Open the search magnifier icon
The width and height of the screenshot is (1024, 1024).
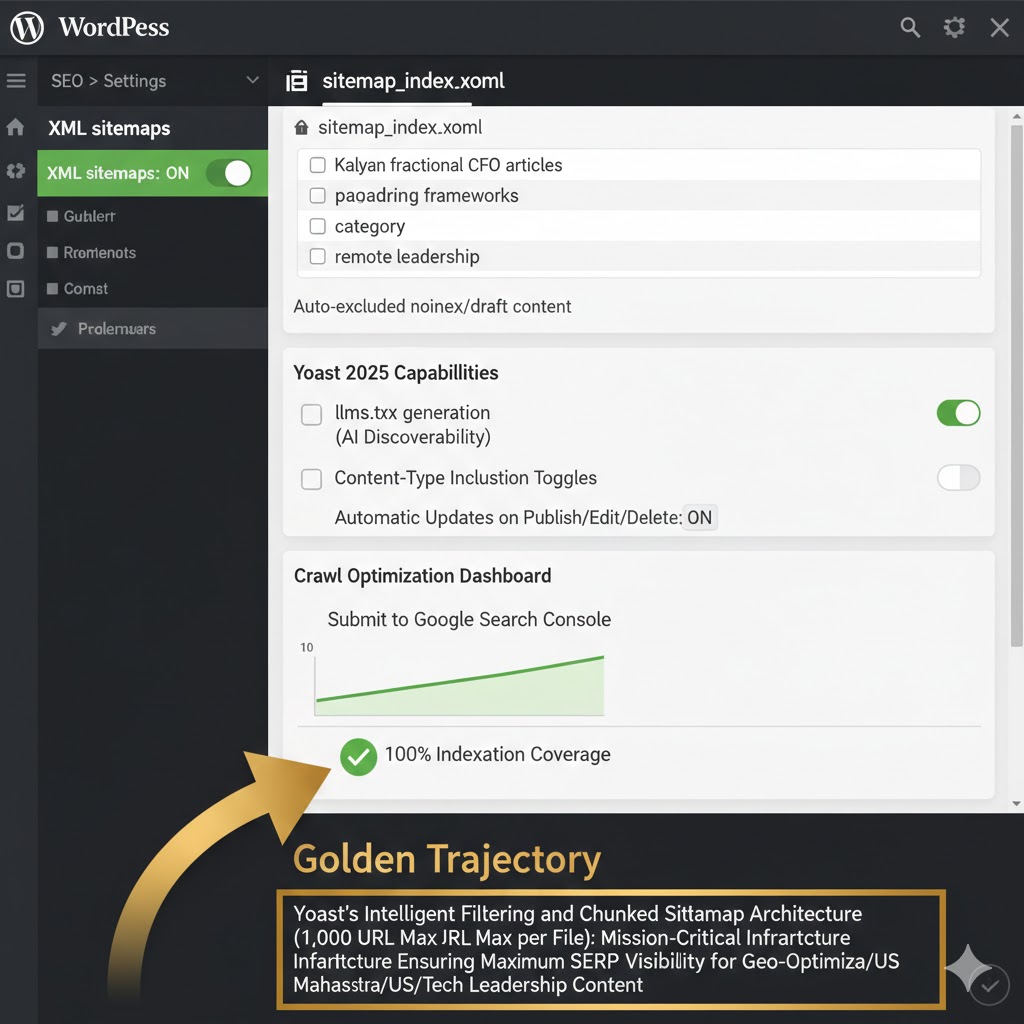pos(910,27)
